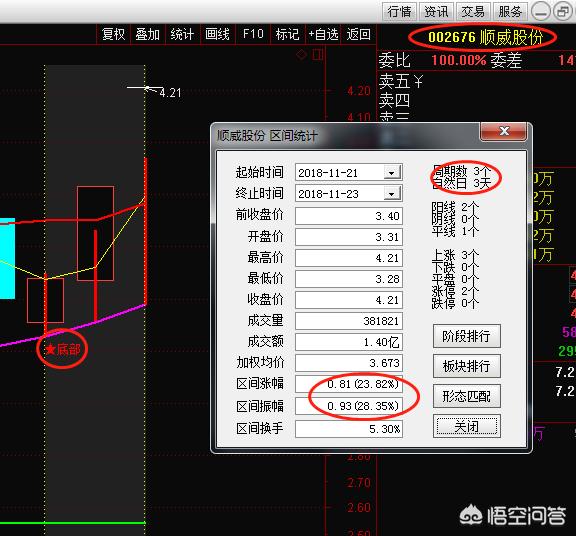576x536 pixels.
Task: Click the 开盘价 value 3.31
Action: click(x=349, y=237)
